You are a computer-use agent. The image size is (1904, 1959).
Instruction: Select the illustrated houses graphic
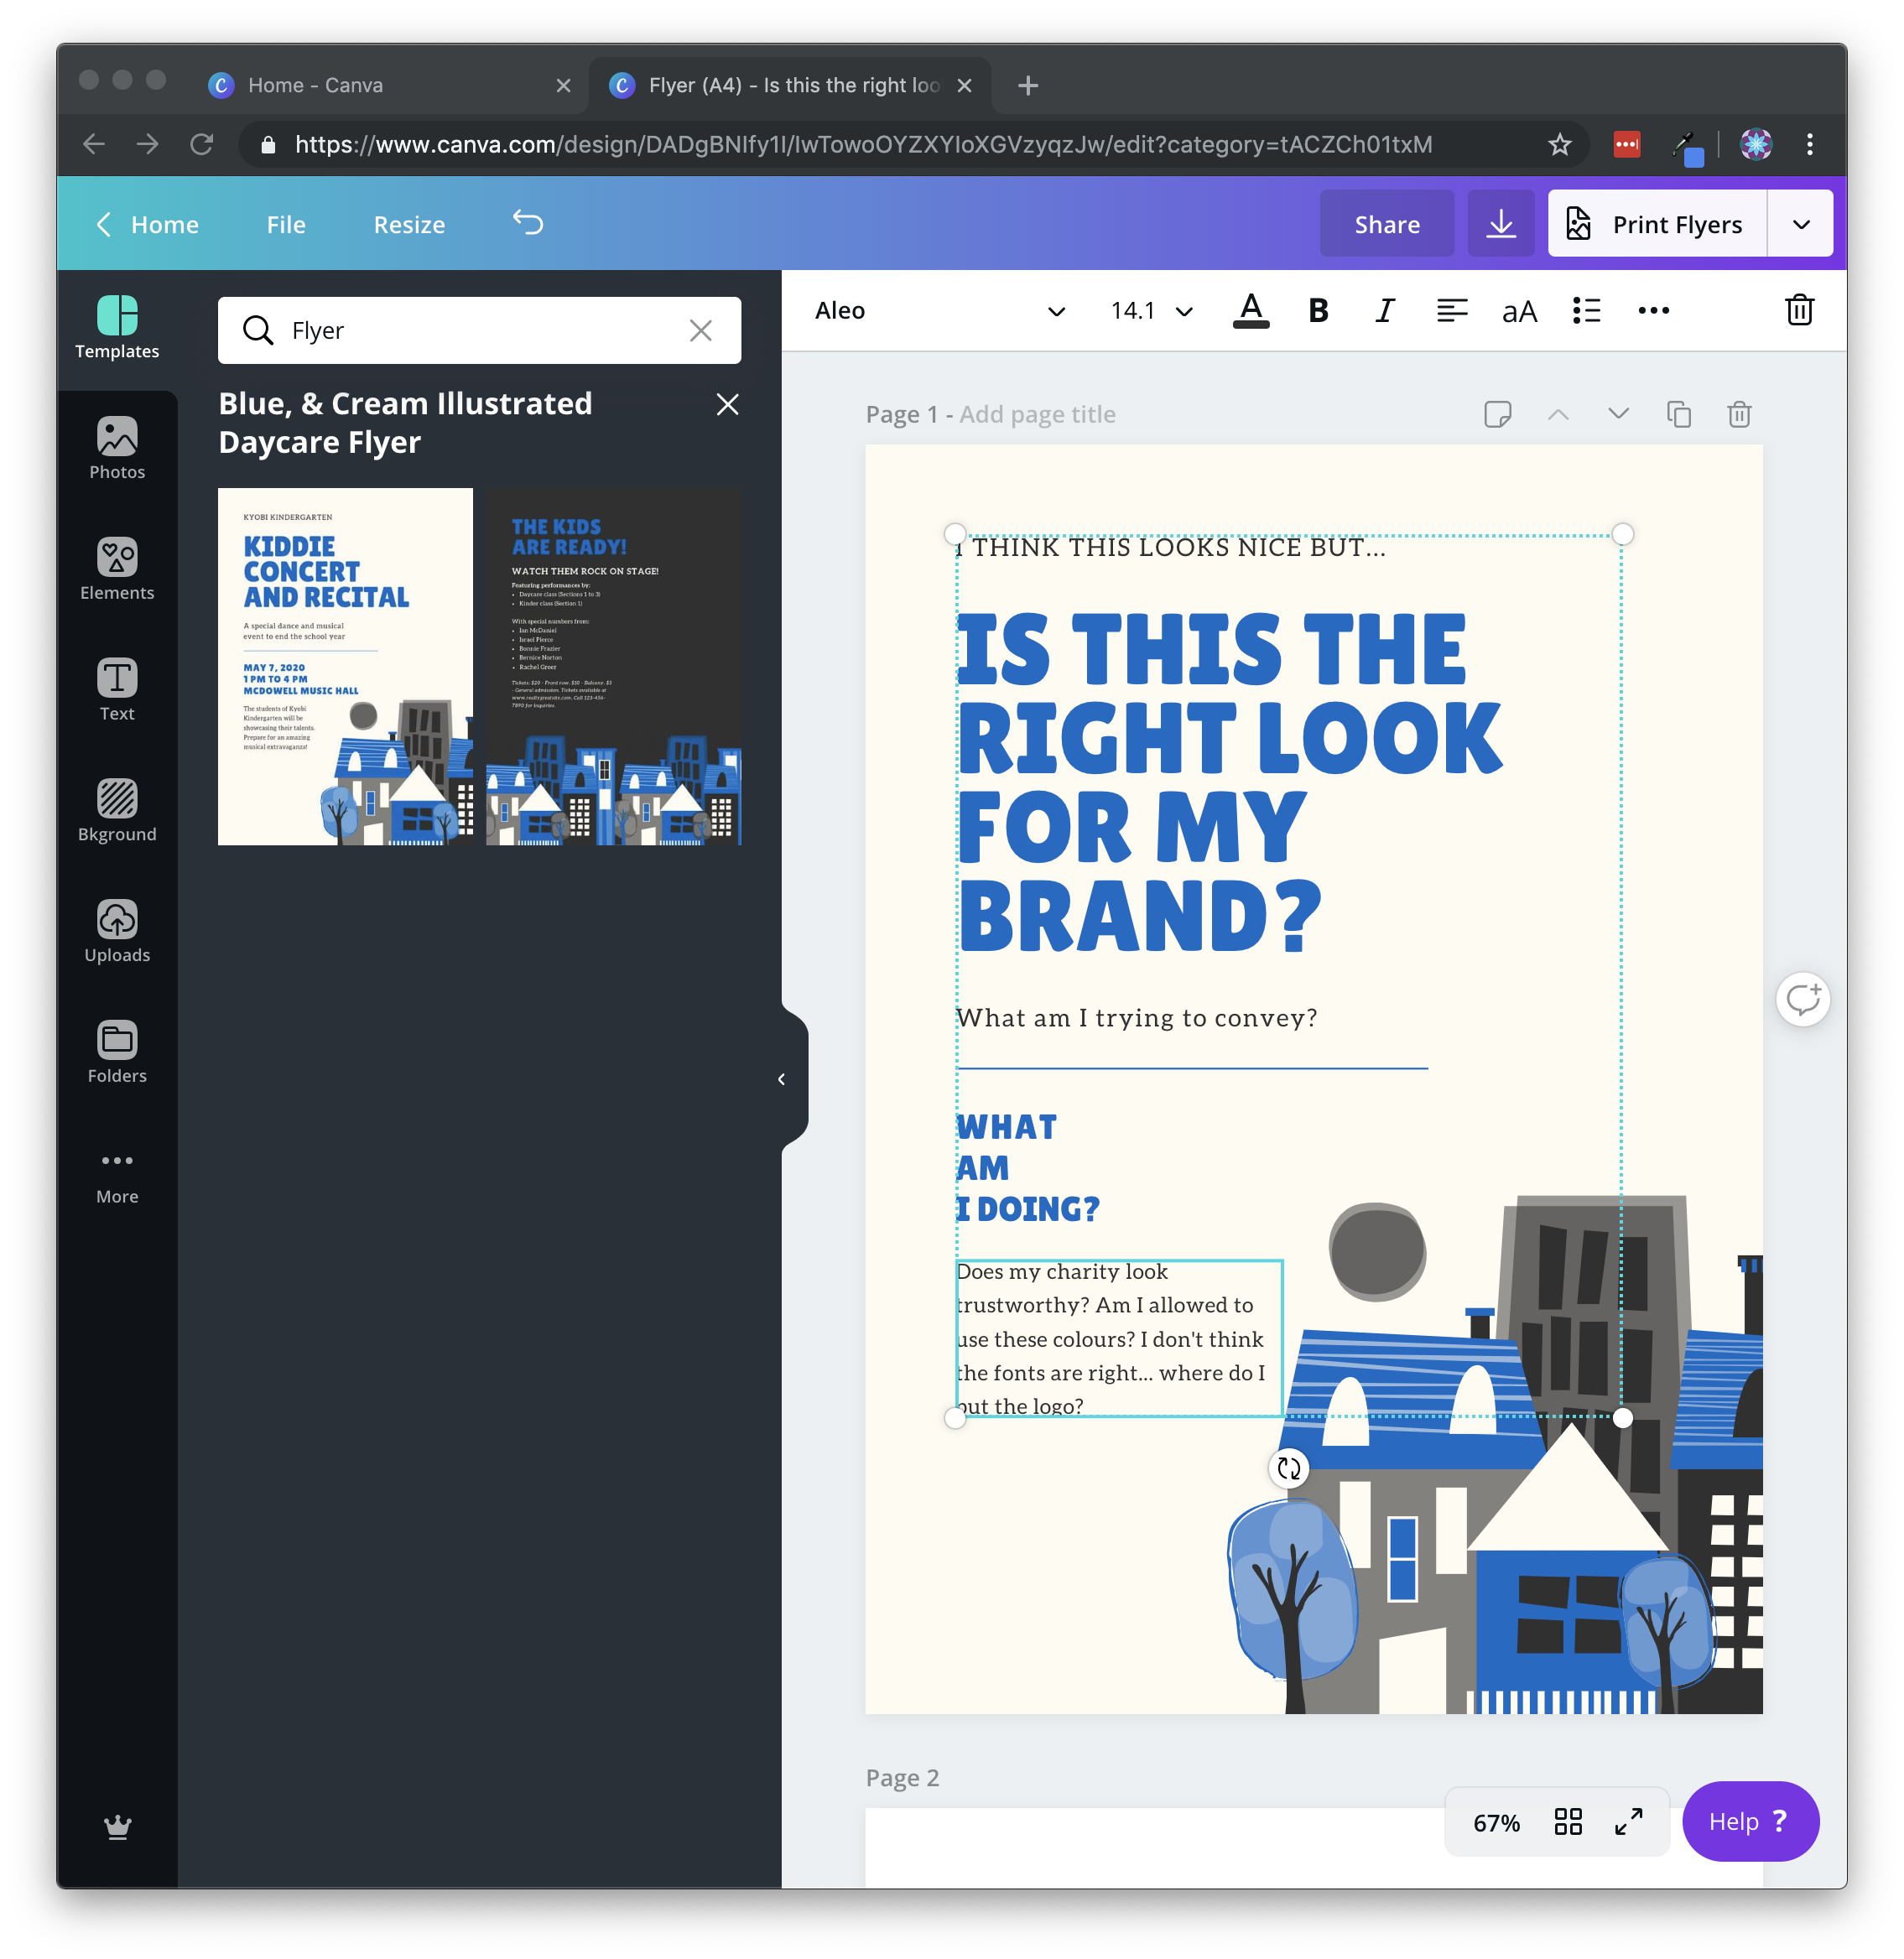point(1496,1454)
